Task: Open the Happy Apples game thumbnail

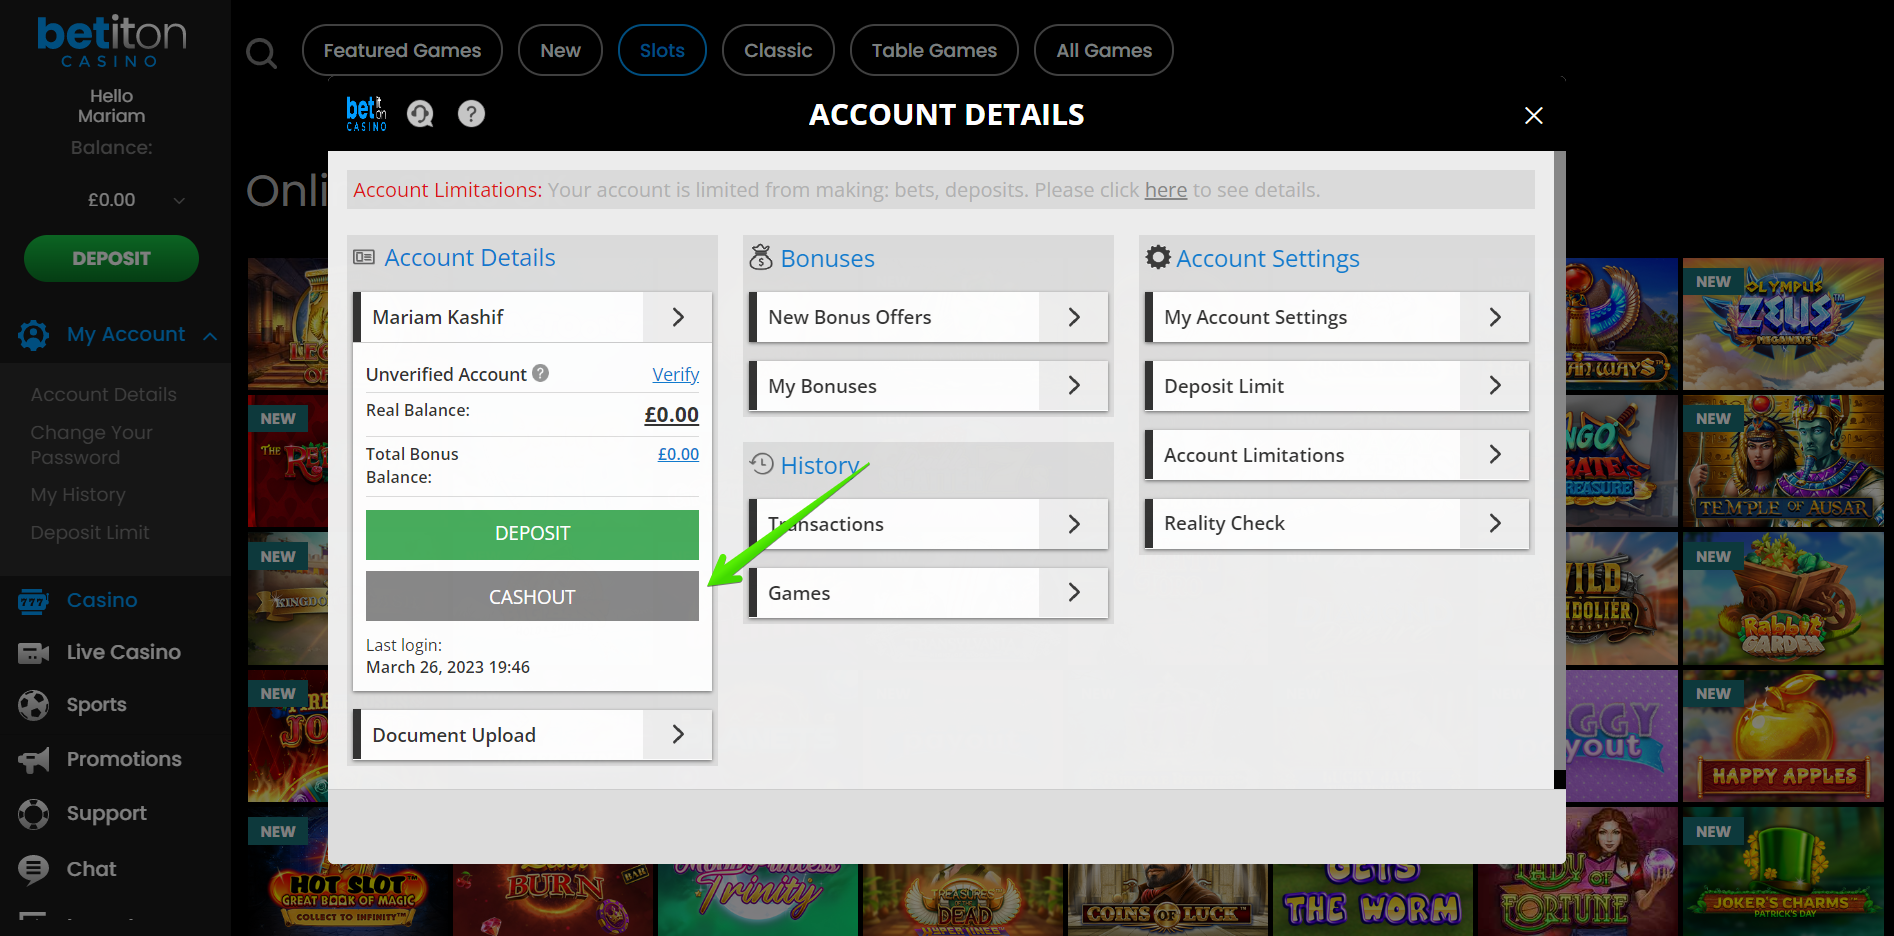Action: point(1783,735)
